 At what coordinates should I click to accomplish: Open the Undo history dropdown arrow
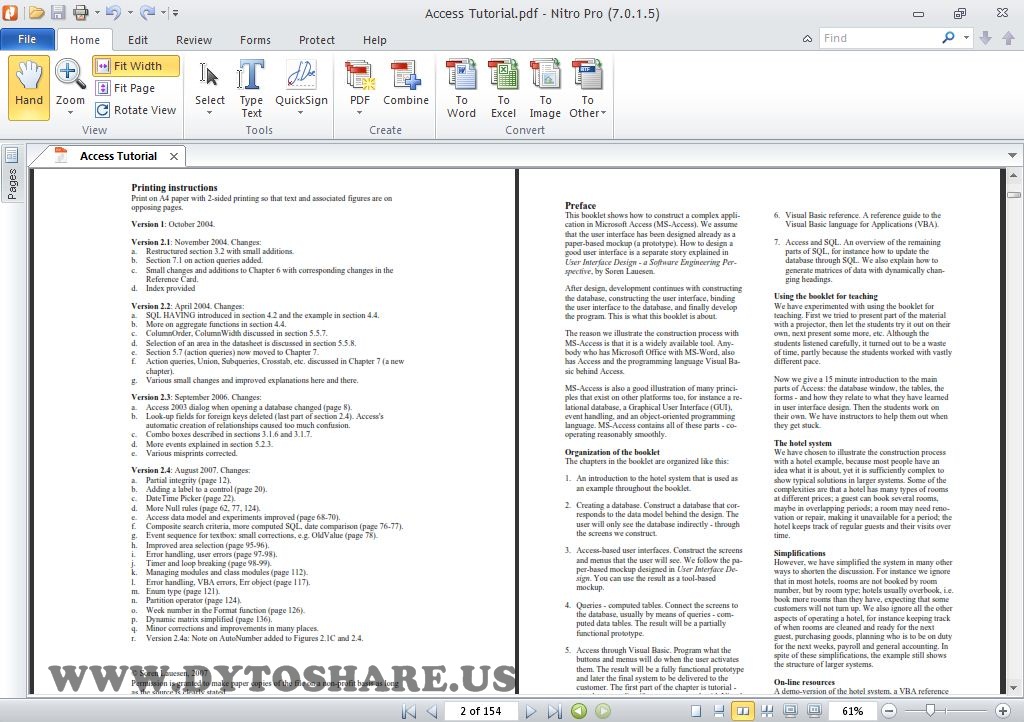[x=129, y=12]
